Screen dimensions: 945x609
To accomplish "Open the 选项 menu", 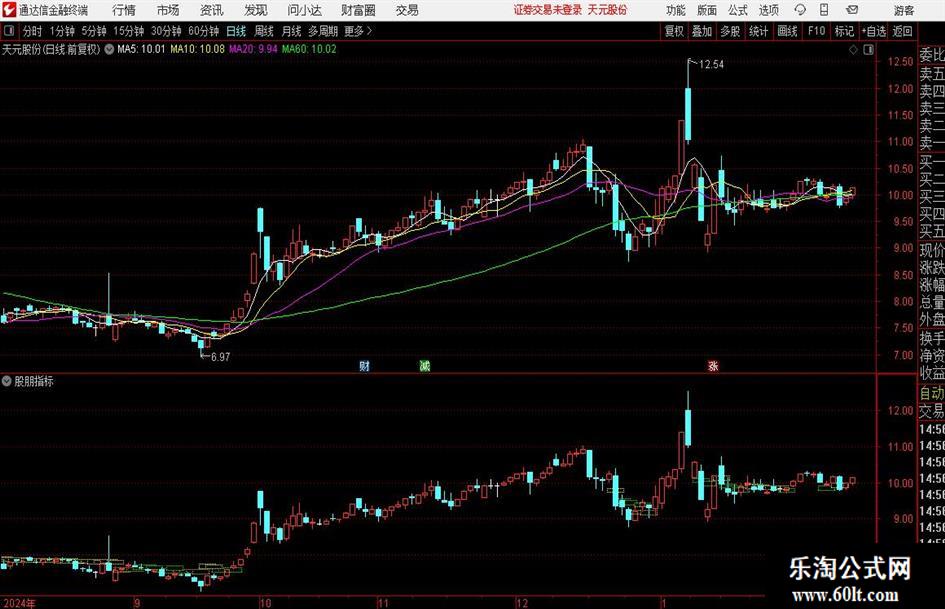I will 769,10.
